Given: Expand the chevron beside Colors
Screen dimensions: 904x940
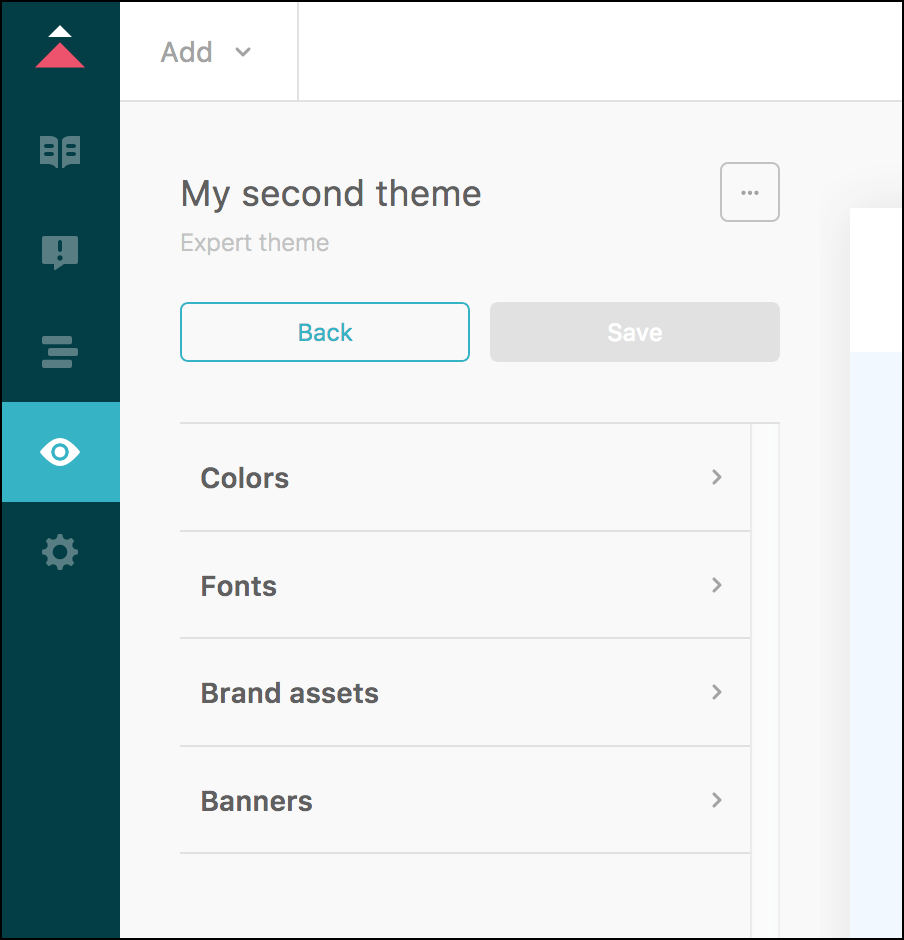Looking at the screenshot, I should coord(716,477).
